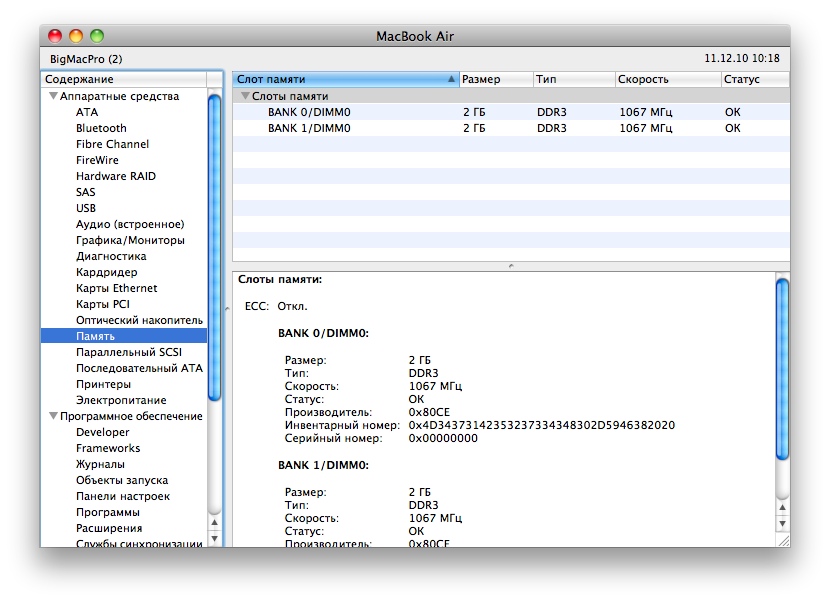Select Расширения under software
The image size is (830, 602).
tap(109, 529)
